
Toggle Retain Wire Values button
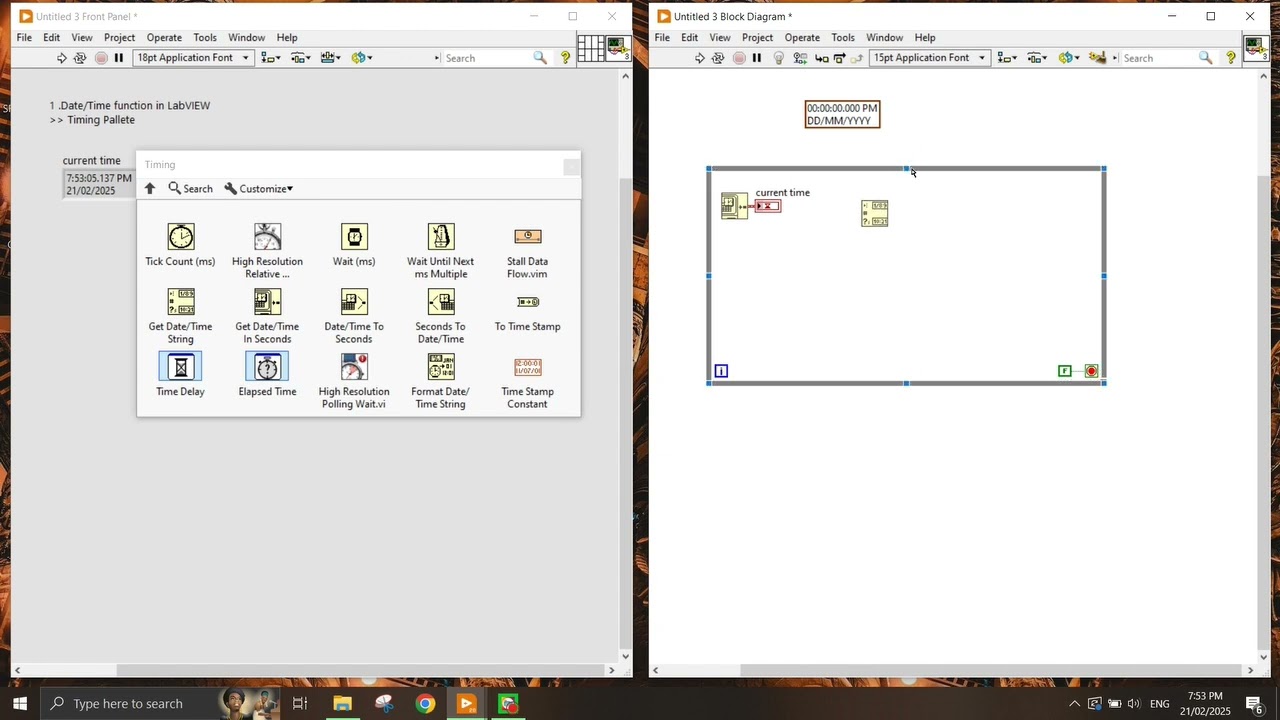(800, 58)
